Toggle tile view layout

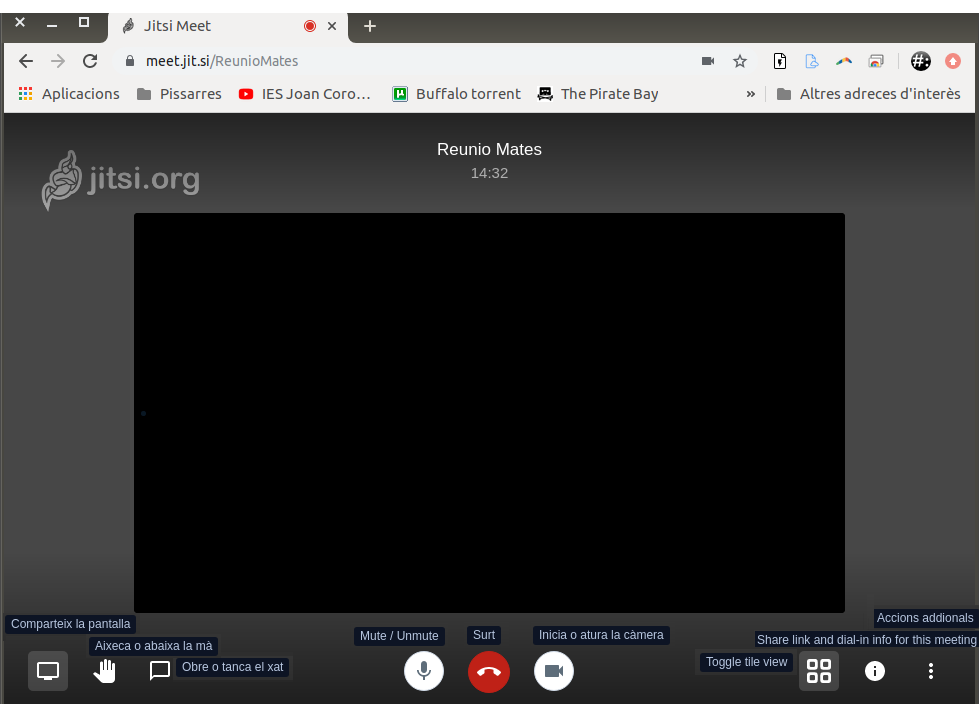click(x=818, y=671)
